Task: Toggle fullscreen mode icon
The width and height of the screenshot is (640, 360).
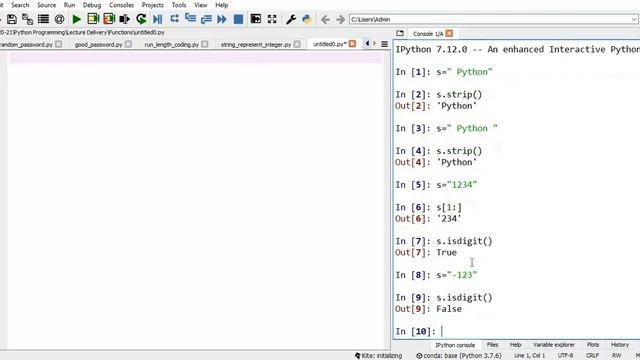Action: pyautogui.click(x=272, y=19)
